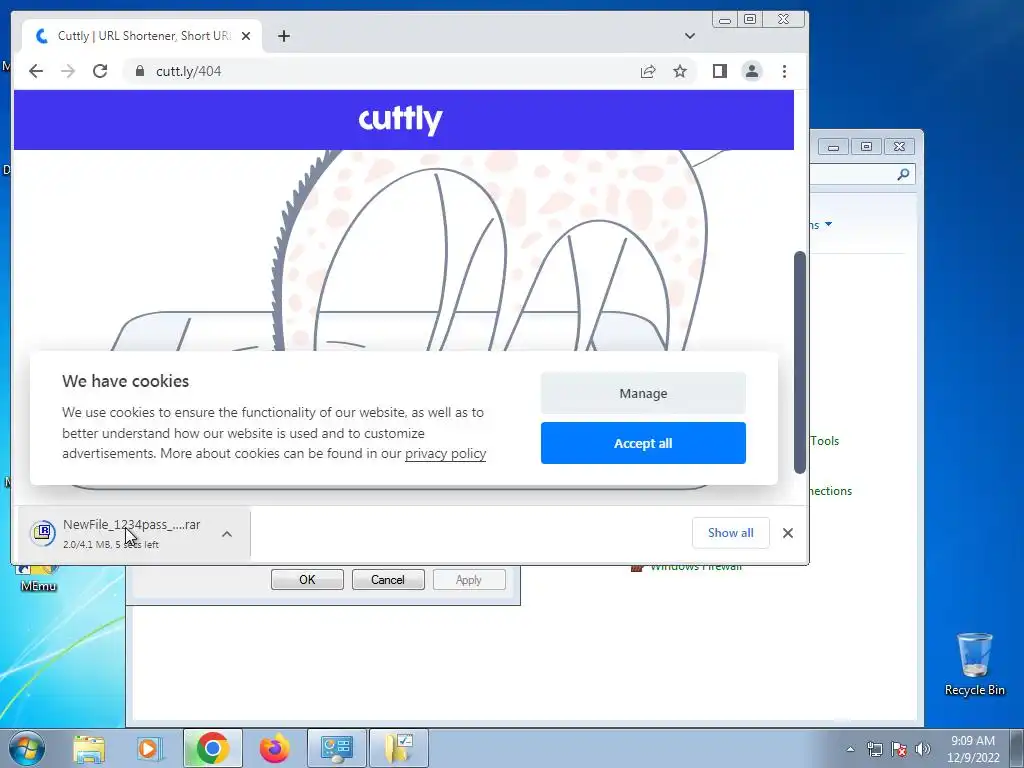Image resolution: width=1024 pixels, height=768 pixels.
Task: Close the Chrome downloads bar
Action: 788,533
